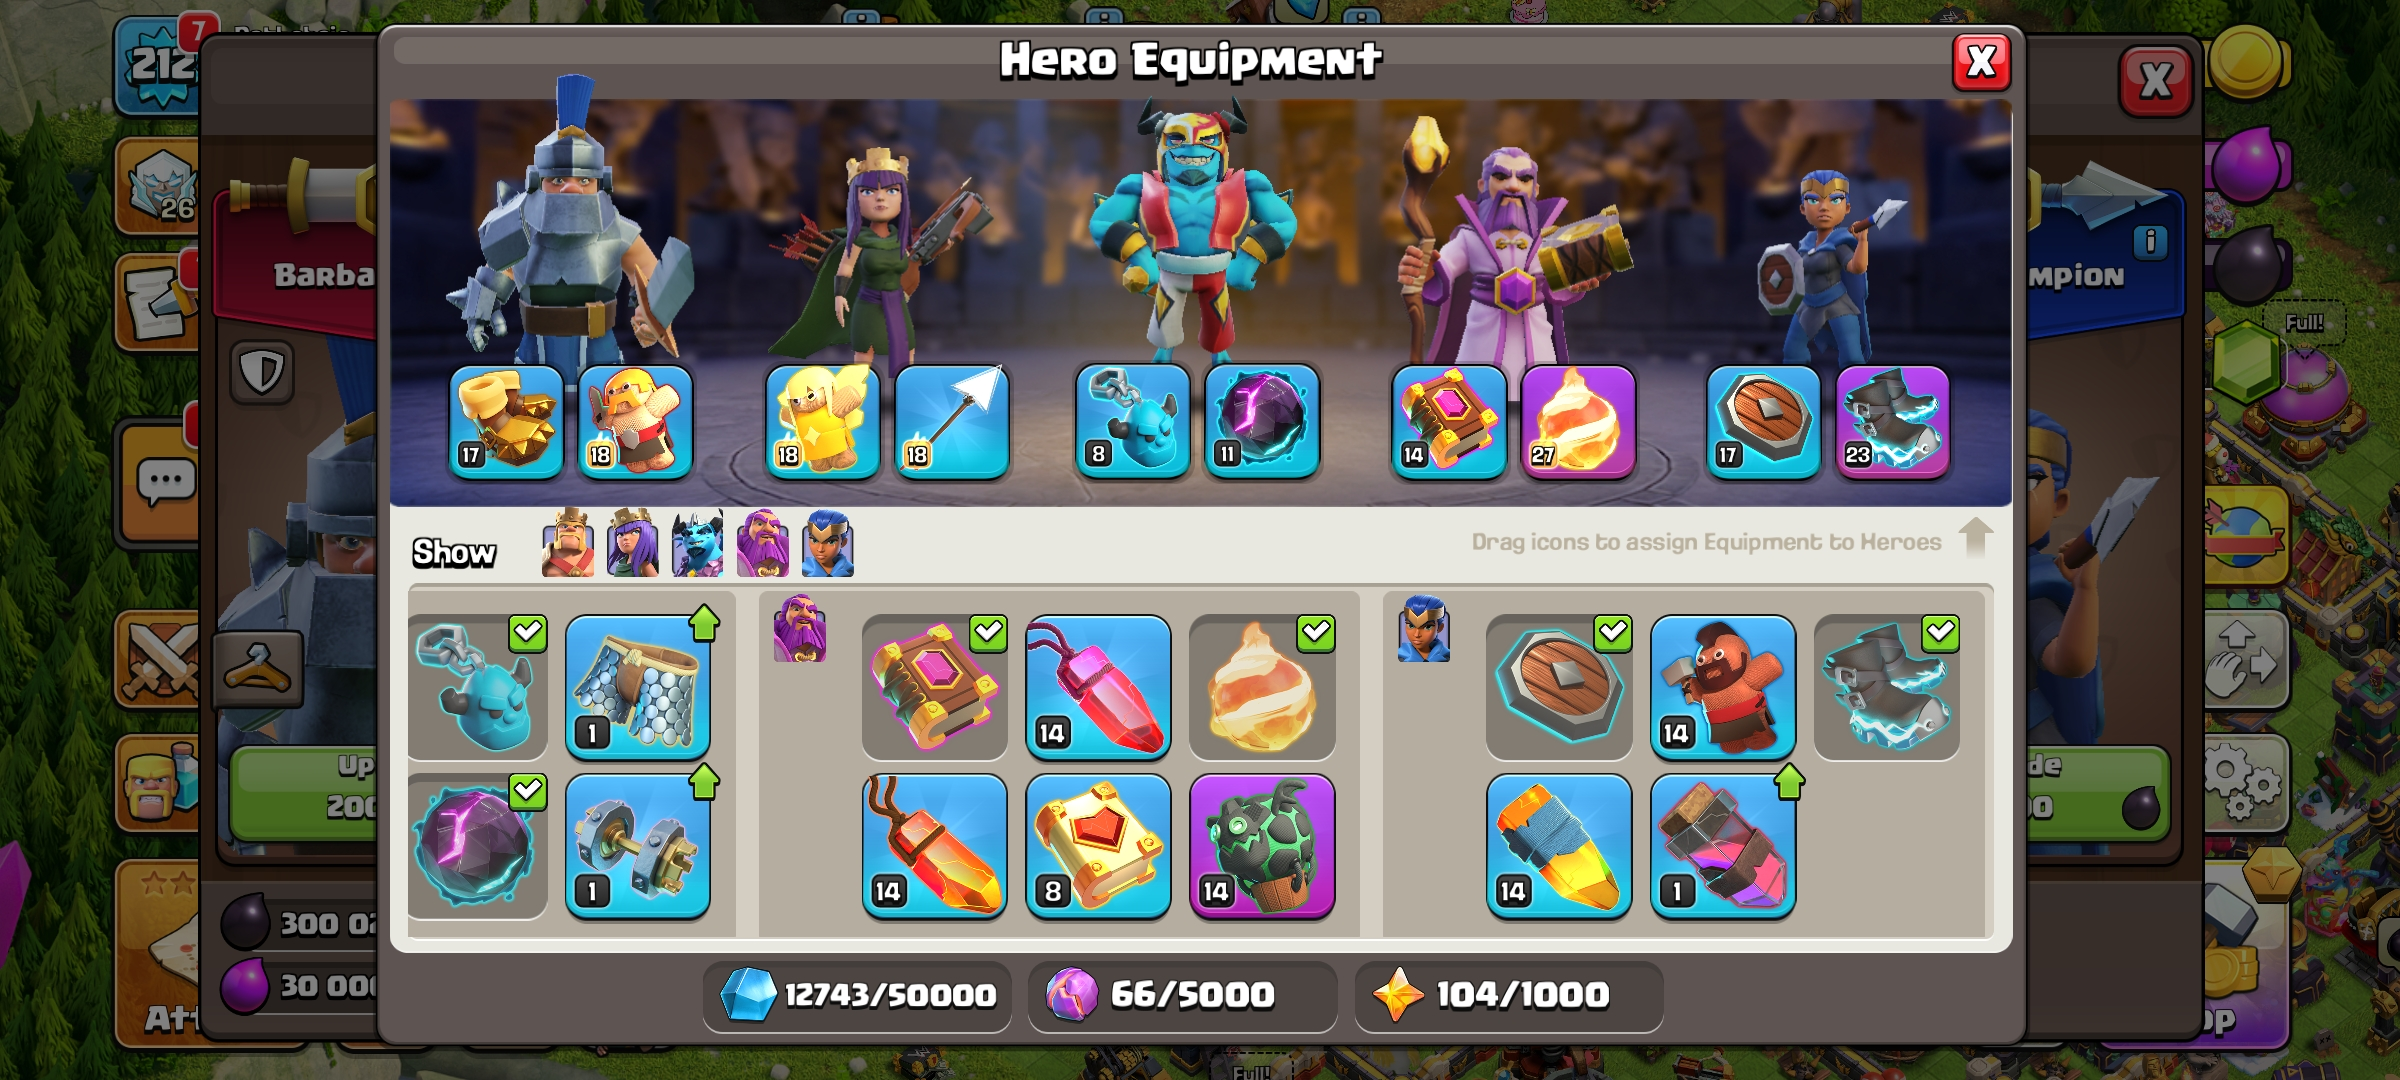This screenshot has height=1080, width=2400.
Task: Select the checked Eternal Tome equipment
Action: [x=934, y=688]
